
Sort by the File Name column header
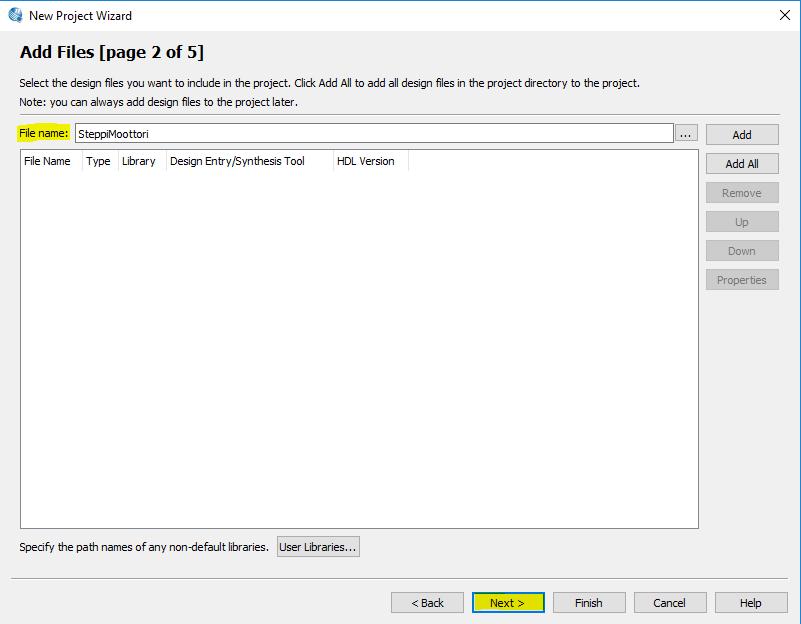point(51,161)
